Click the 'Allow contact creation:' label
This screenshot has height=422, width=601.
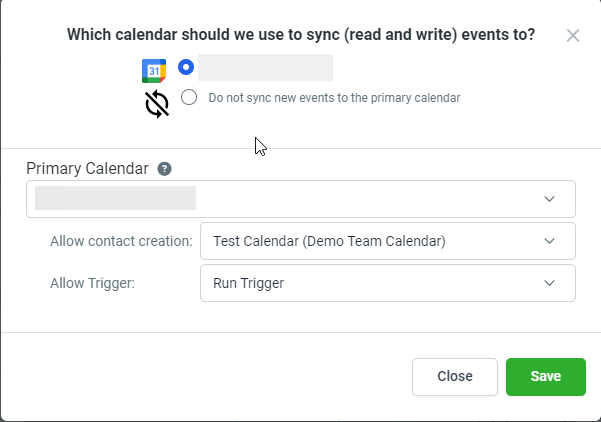(121, 241)
